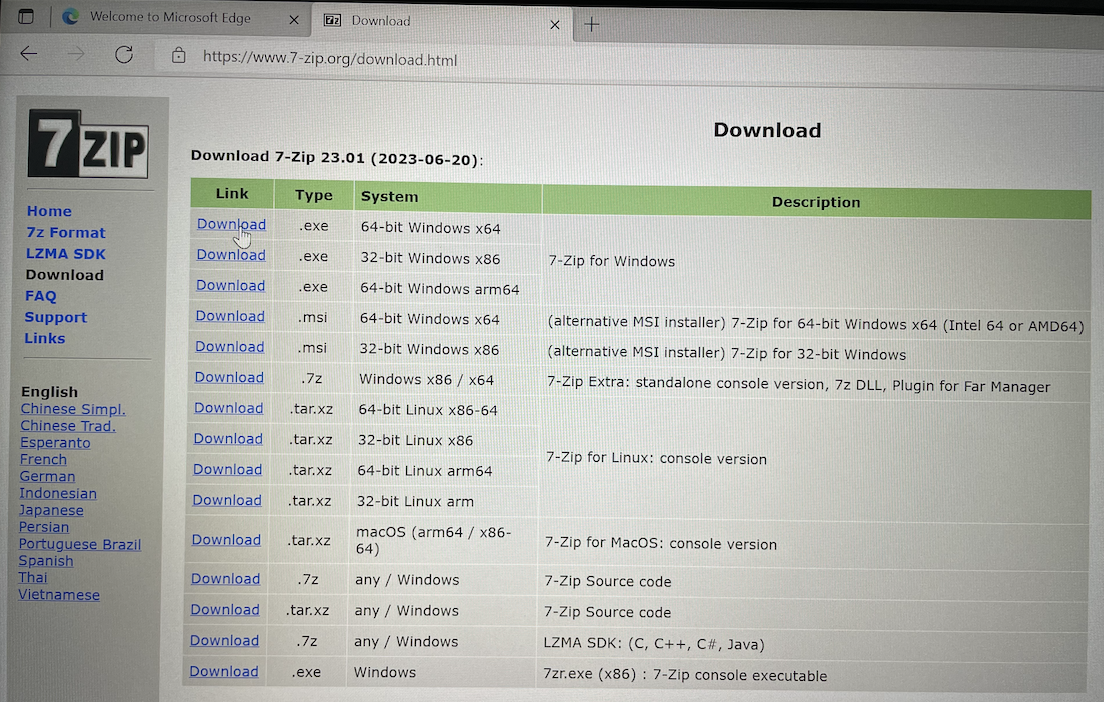Reload the page with refresh icon
1104x702 pixels.
[124, 55]
